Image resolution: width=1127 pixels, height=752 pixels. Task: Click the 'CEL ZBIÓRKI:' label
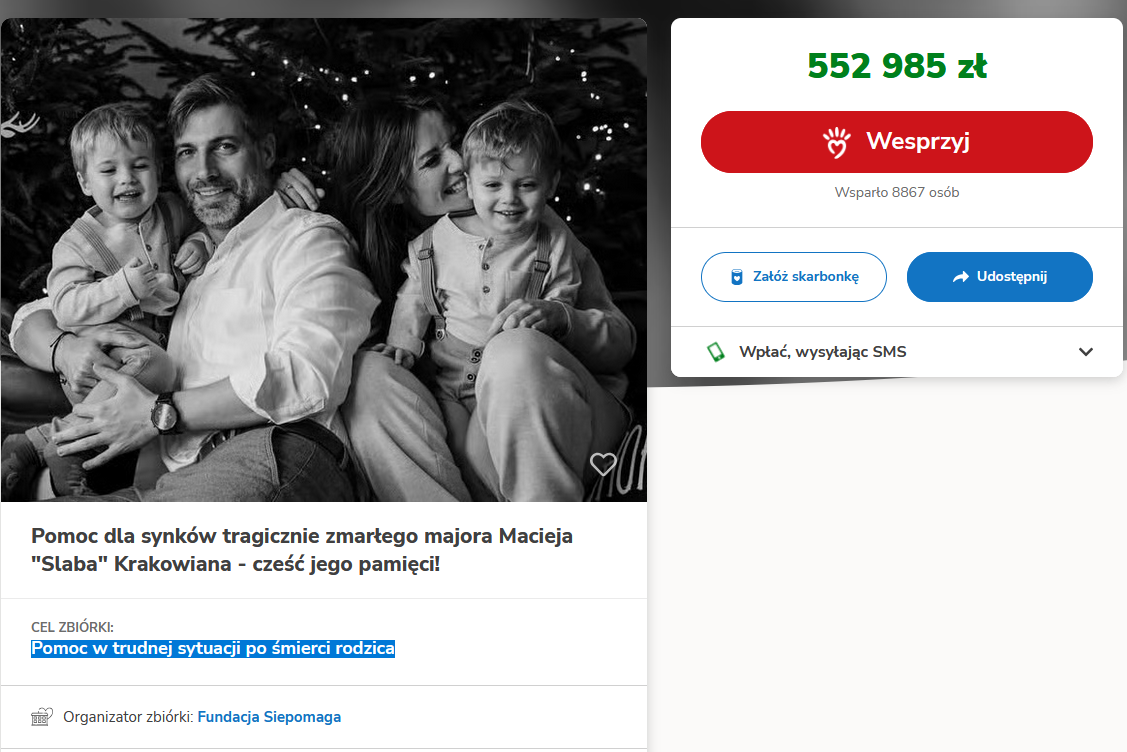pos(73,628)
